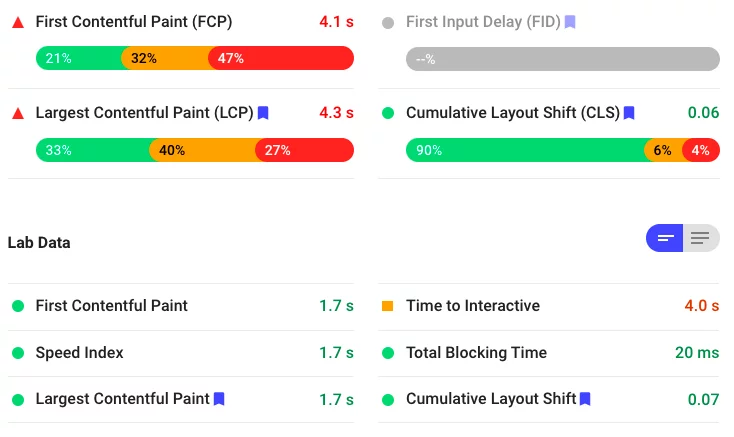Click the green circle beside Total Blocking Time
Screen dimensions: 734x437
pos(388,353)
